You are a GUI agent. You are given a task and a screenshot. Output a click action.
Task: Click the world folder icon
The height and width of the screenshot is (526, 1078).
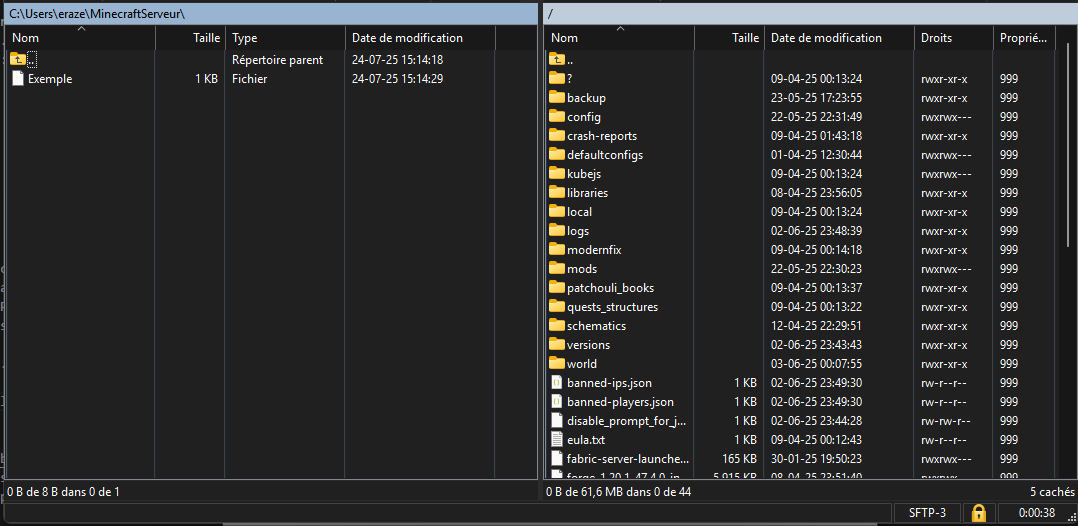[x=556, y=364]
